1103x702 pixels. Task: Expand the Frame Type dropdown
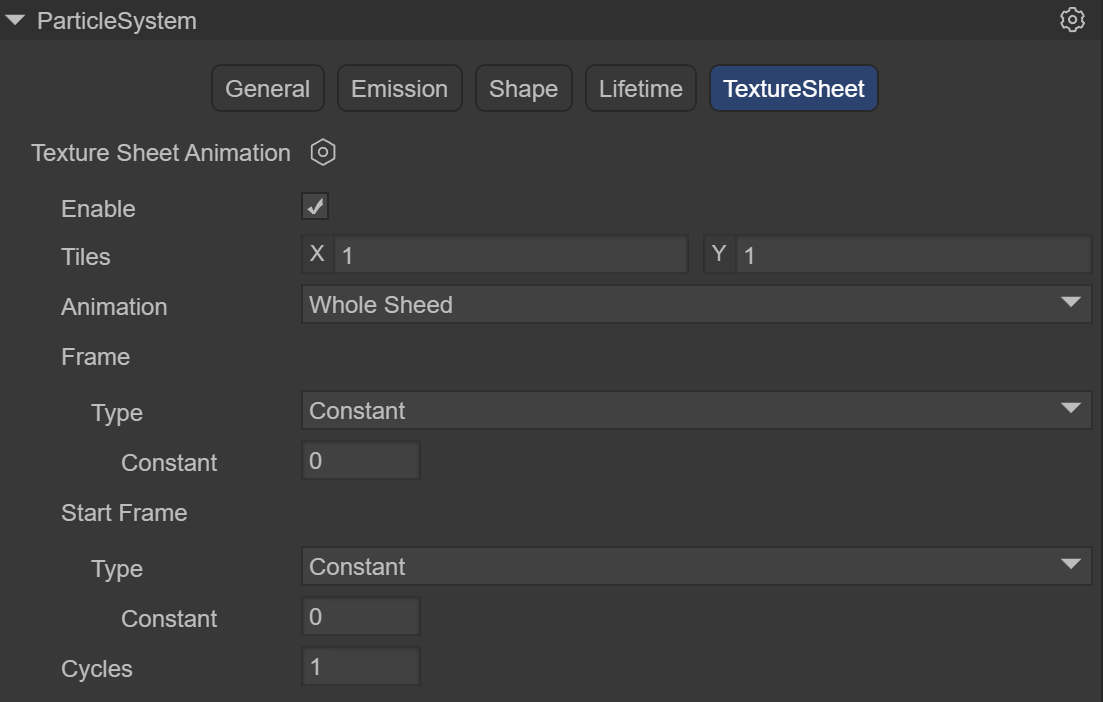(696, 410)
